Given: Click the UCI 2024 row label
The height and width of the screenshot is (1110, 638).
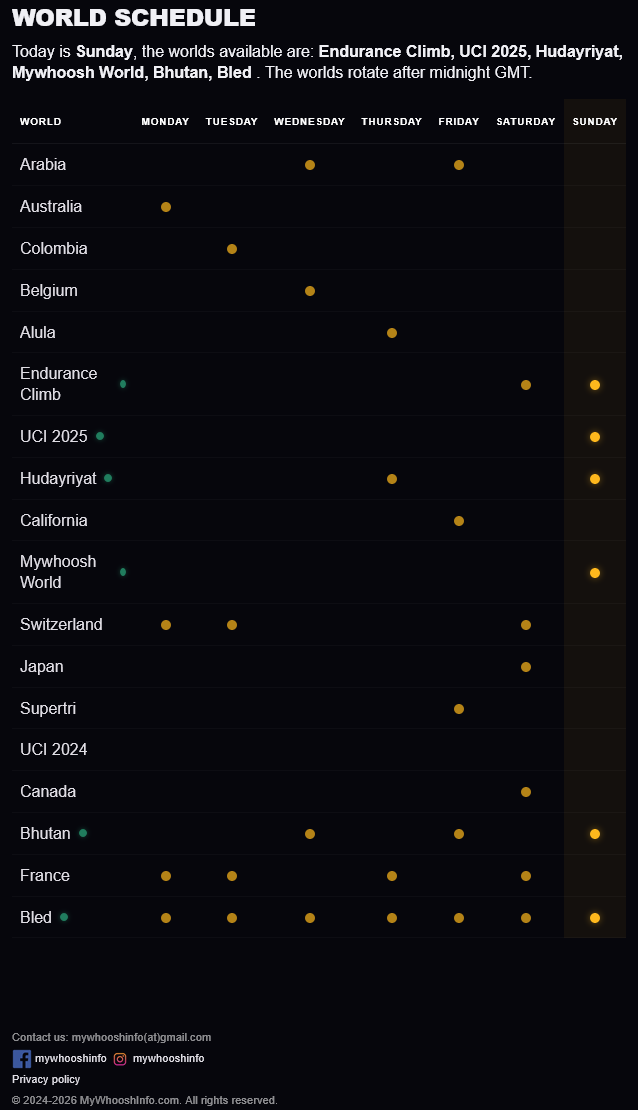Looking at the screenshot, I should [x=54, y=750].
